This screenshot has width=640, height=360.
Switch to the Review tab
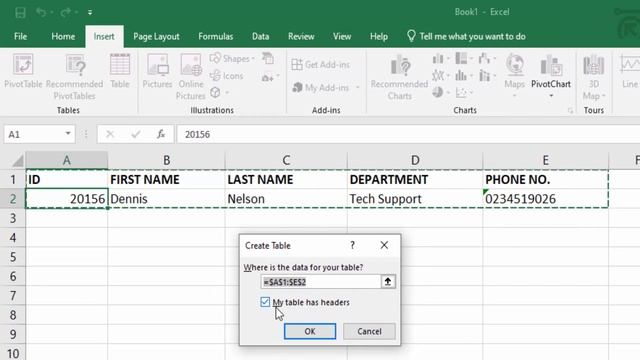click(x=301, y=36)
